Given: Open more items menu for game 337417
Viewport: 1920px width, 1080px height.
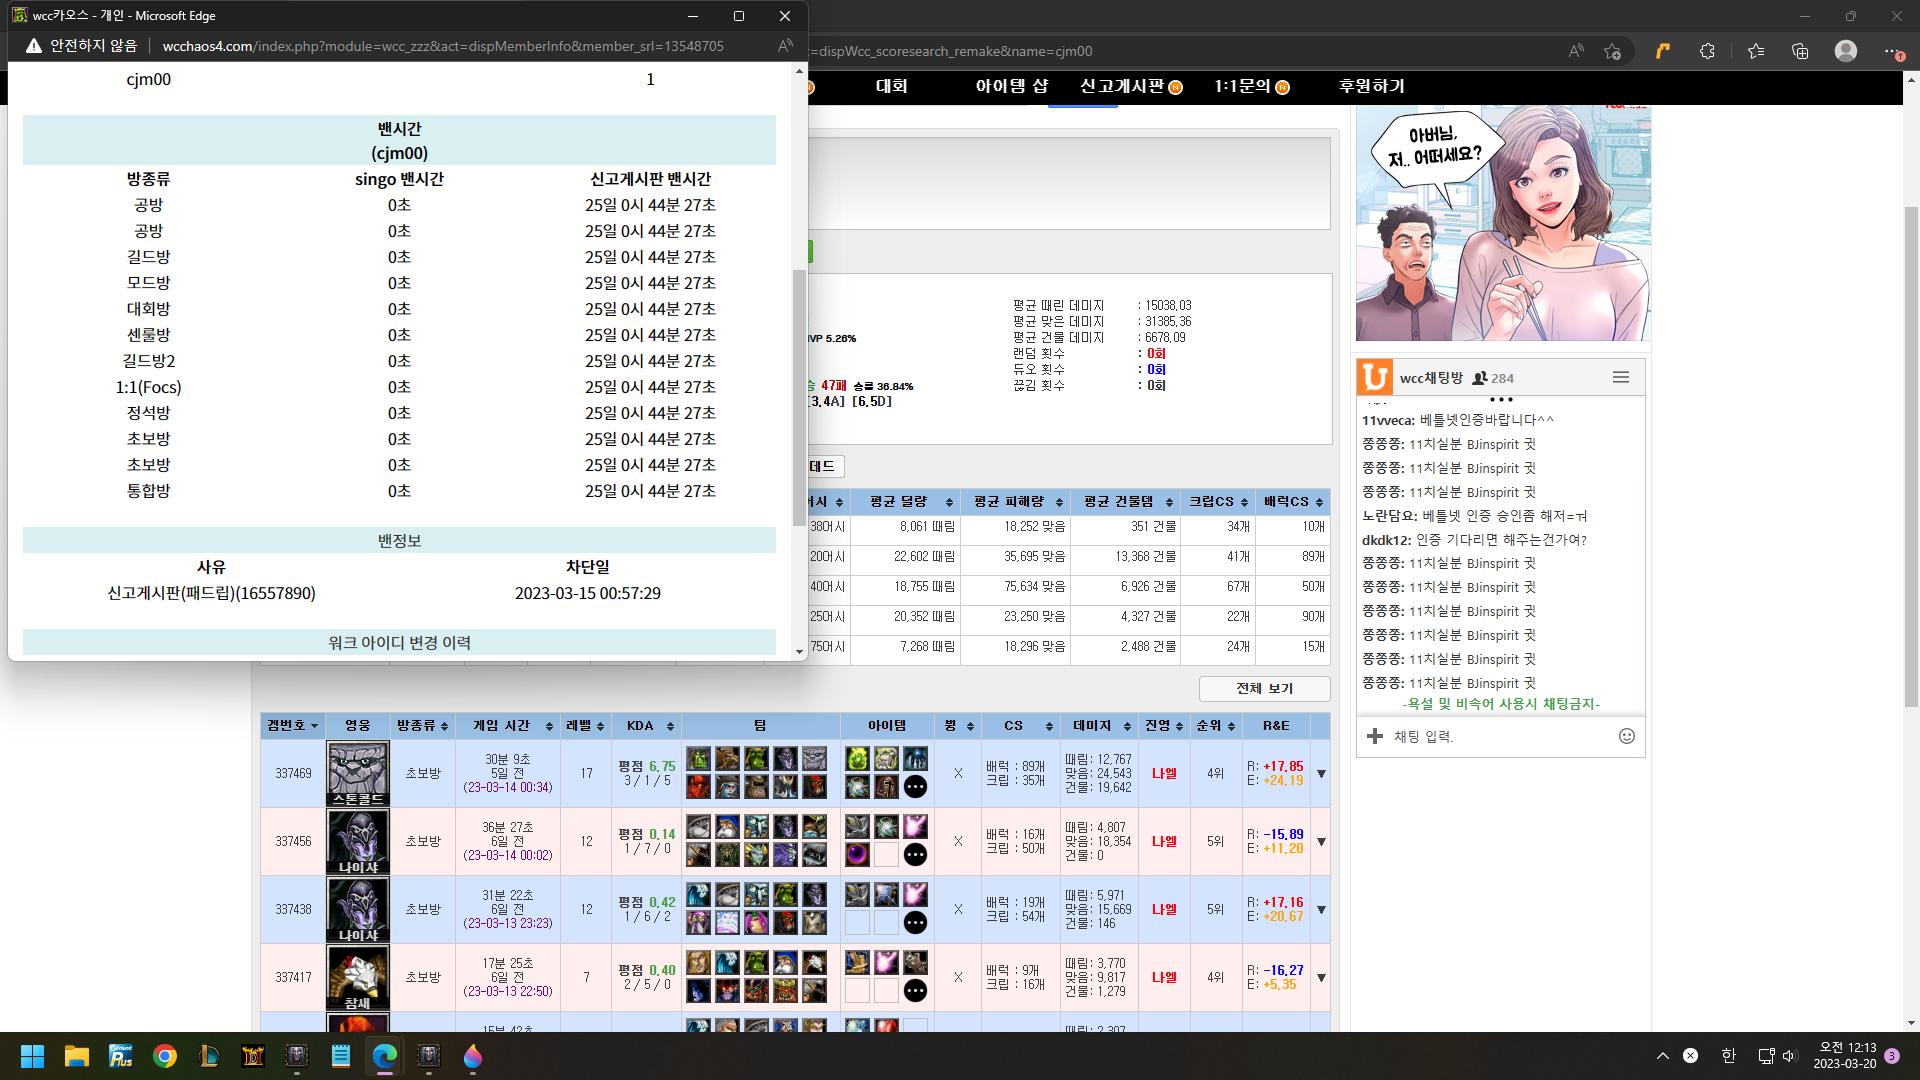Looking at the screenshot, I should [x=915, y=991].
